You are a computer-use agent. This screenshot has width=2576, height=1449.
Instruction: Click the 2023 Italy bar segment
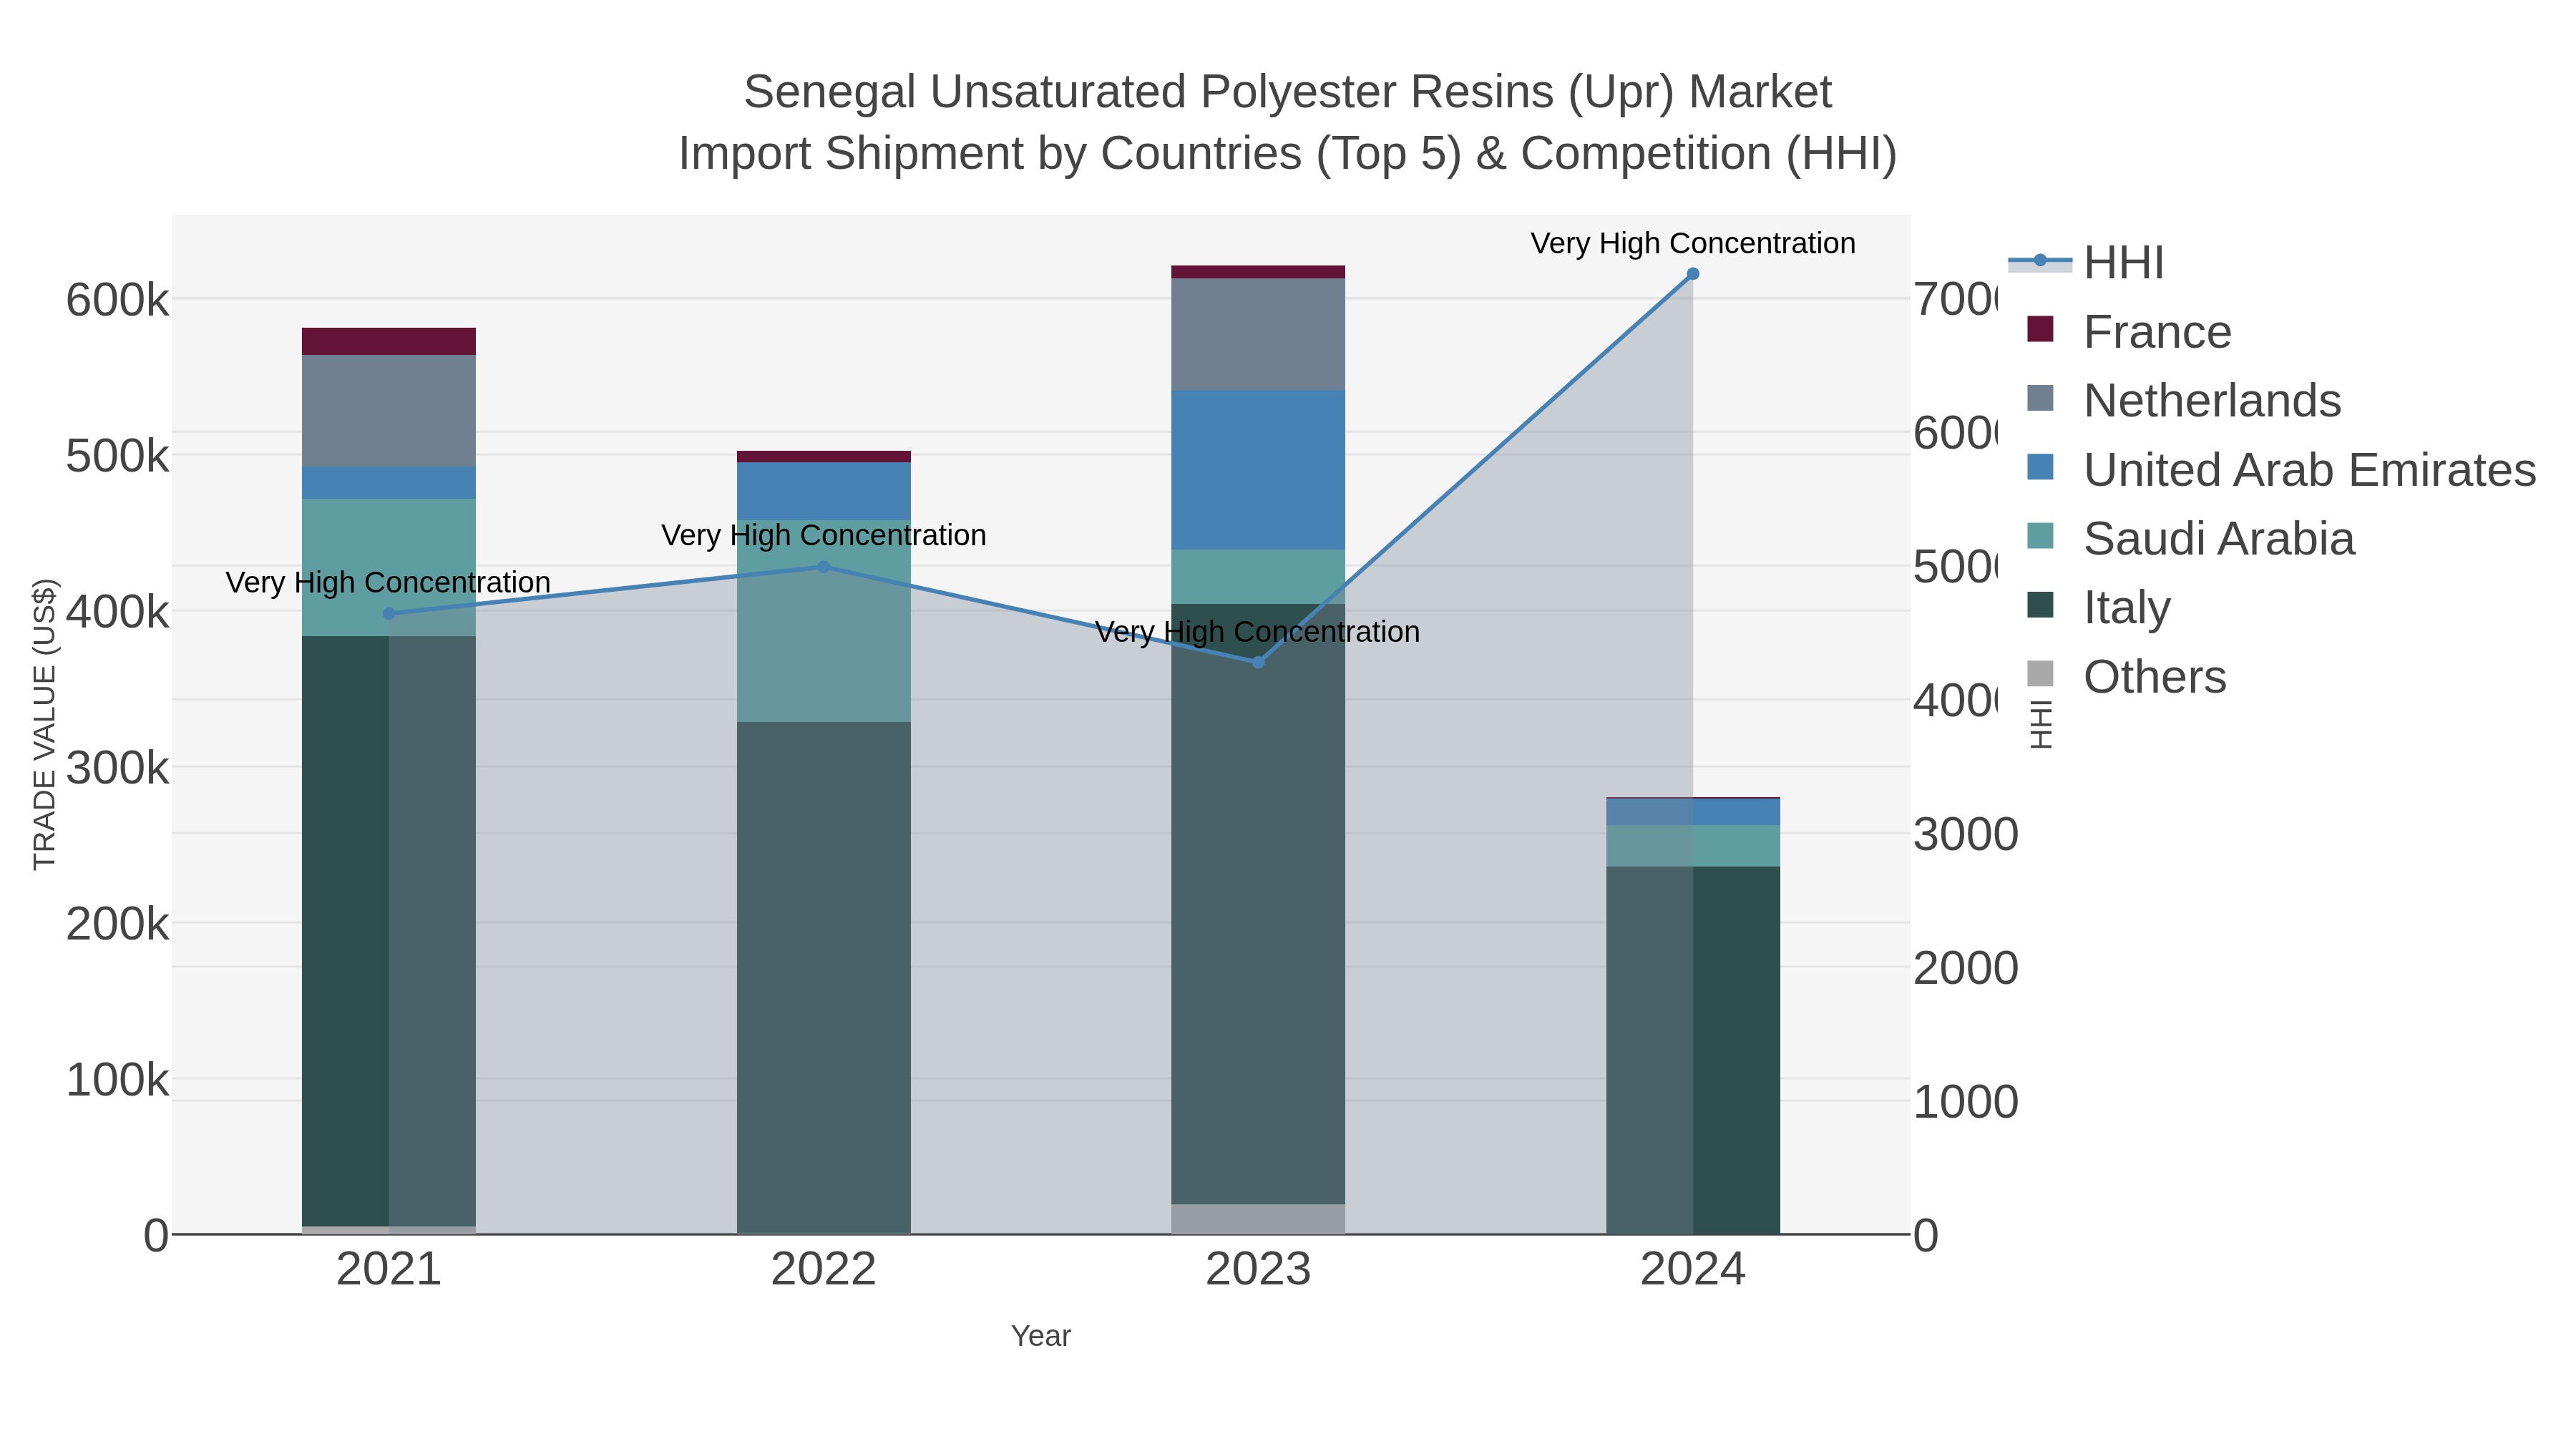(1258, 904)
